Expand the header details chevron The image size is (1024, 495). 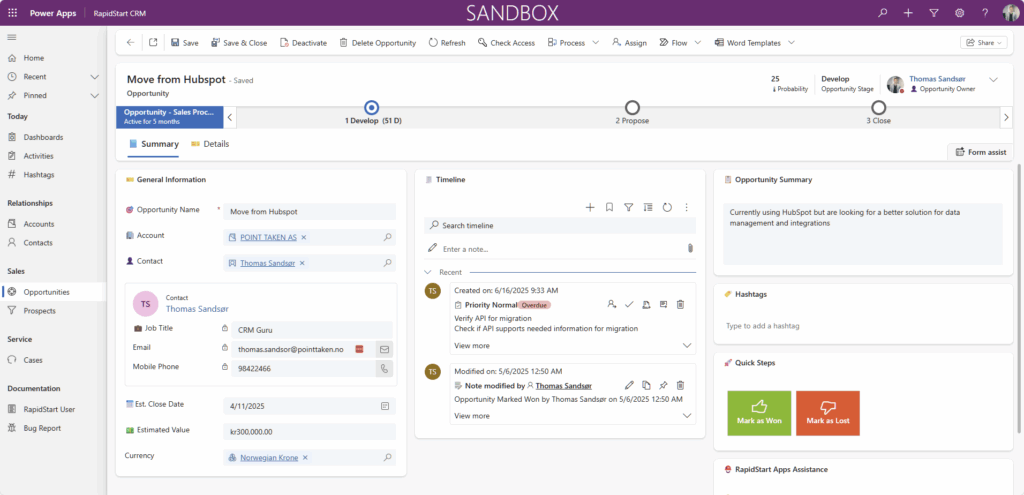pos(993,80)
